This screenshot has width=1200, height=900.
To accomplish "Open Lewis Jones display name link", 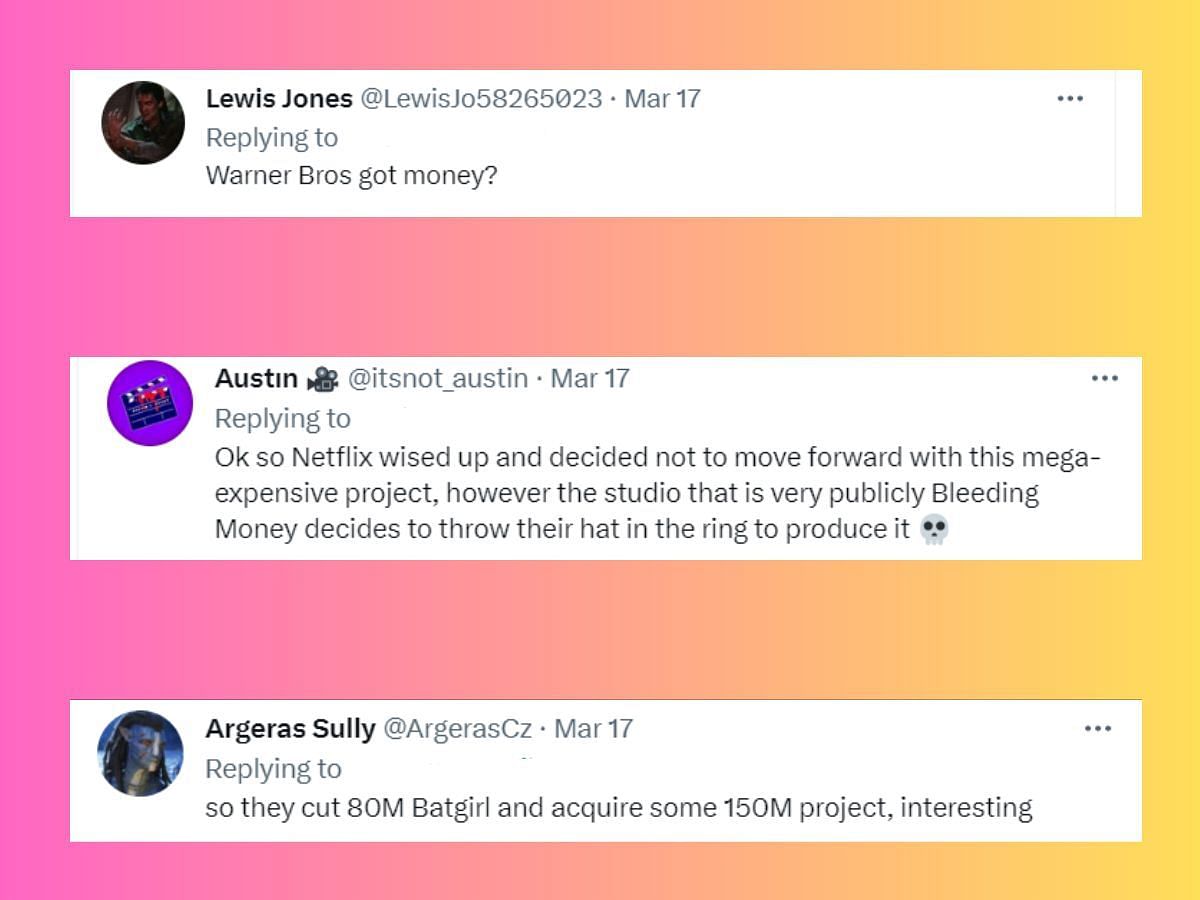I will tap(279, 99).
